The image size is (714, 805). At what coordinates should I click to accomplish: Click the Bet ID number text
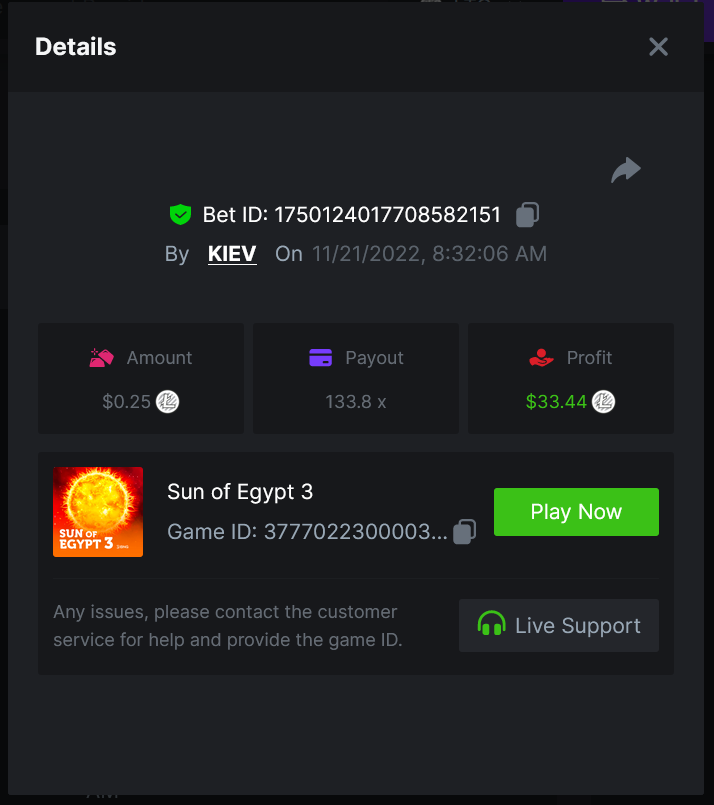(x=387, y=214)
